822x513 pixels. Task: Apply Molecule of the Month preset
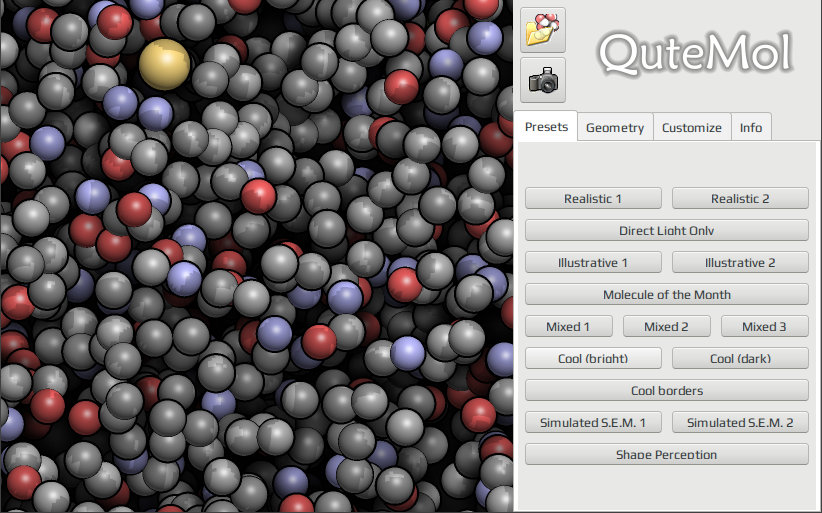[x=666, y=294]
